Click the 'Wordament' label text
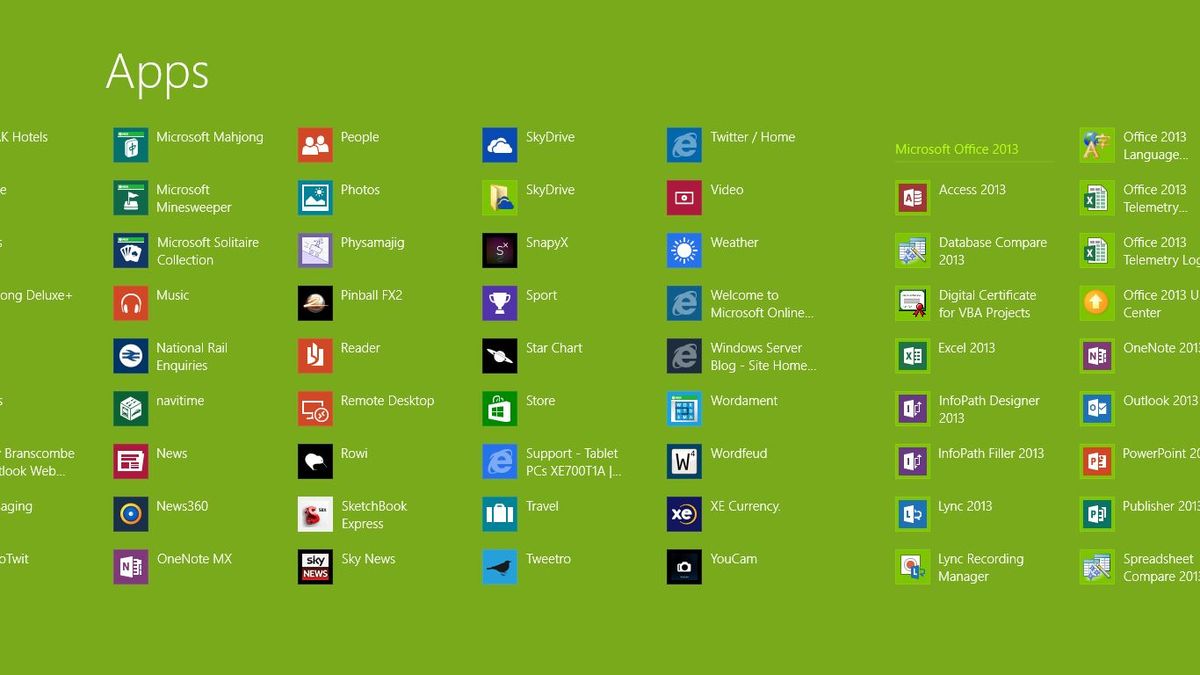Viewport: 1200px width, 675px height. pos(744,401)
